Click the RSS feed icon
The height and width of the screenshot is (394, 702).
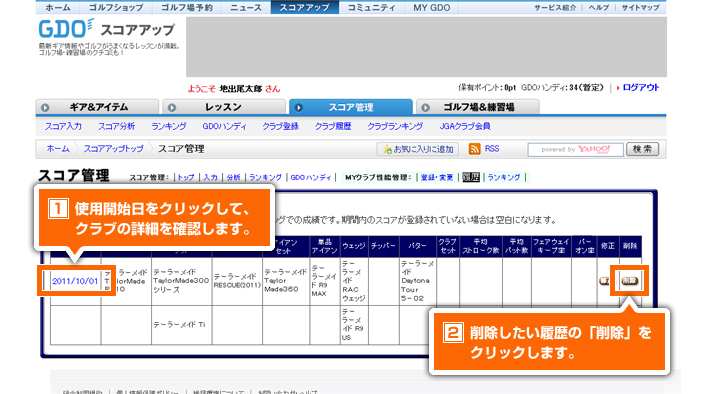(x=475, y=149)
